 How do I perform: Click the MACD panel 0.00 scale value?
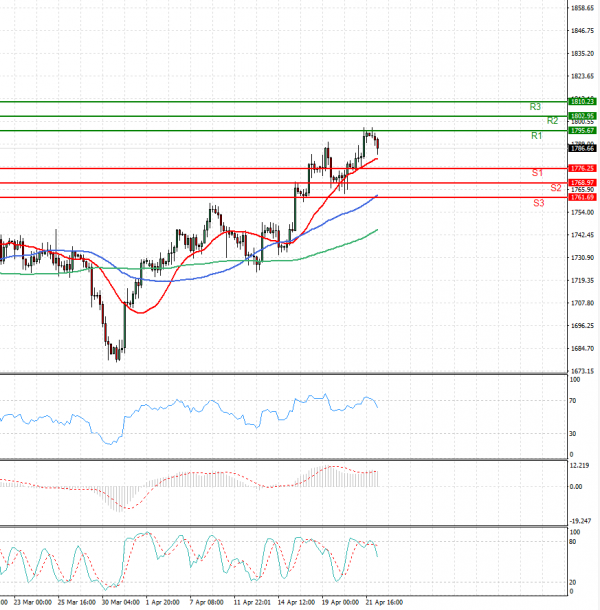(576, 487)
